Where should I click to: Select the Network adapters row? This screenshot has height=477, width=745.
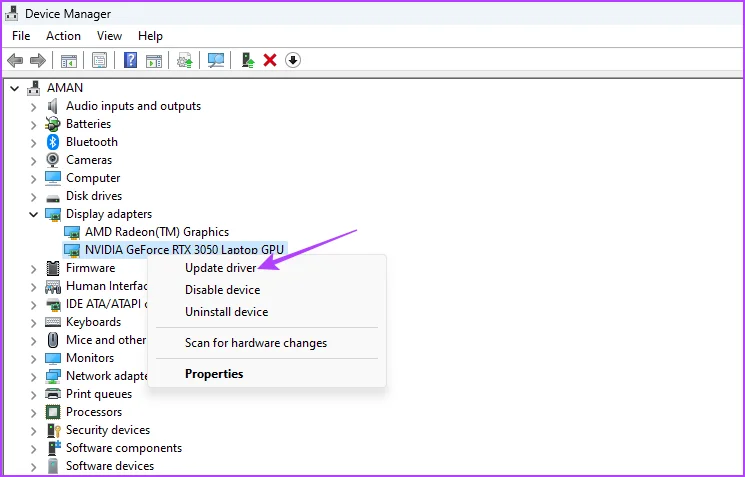(x=107, y=376)
